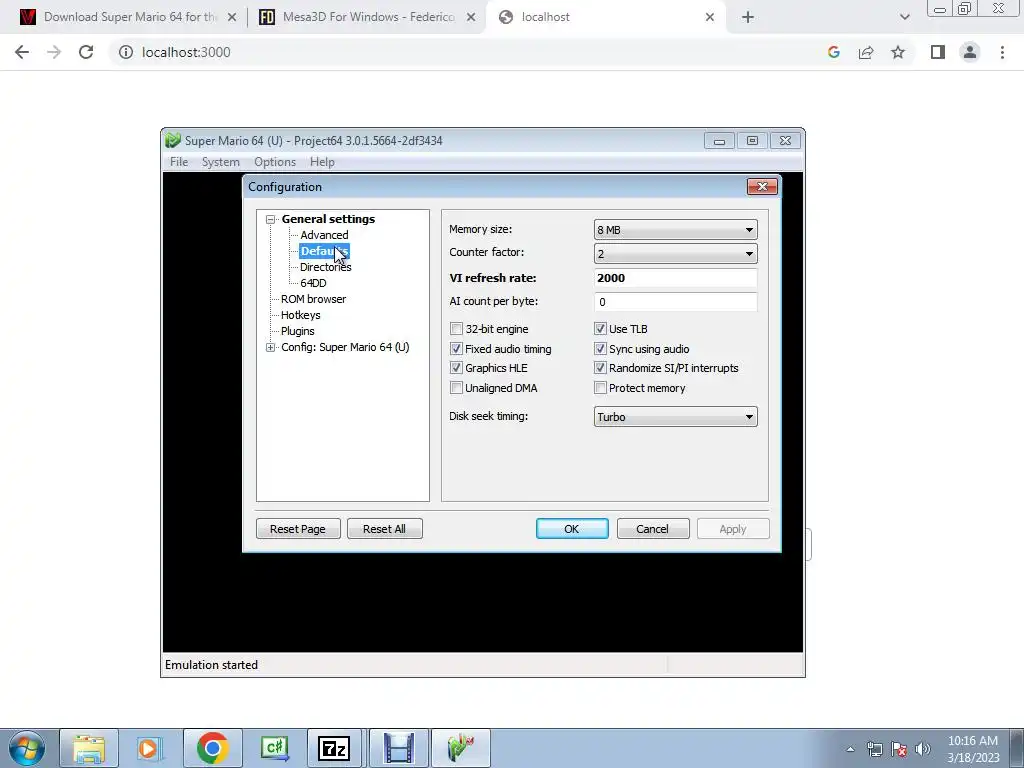Click the Project64 title bar logo icon
The image size is (1024, 768).
(173, 140)
